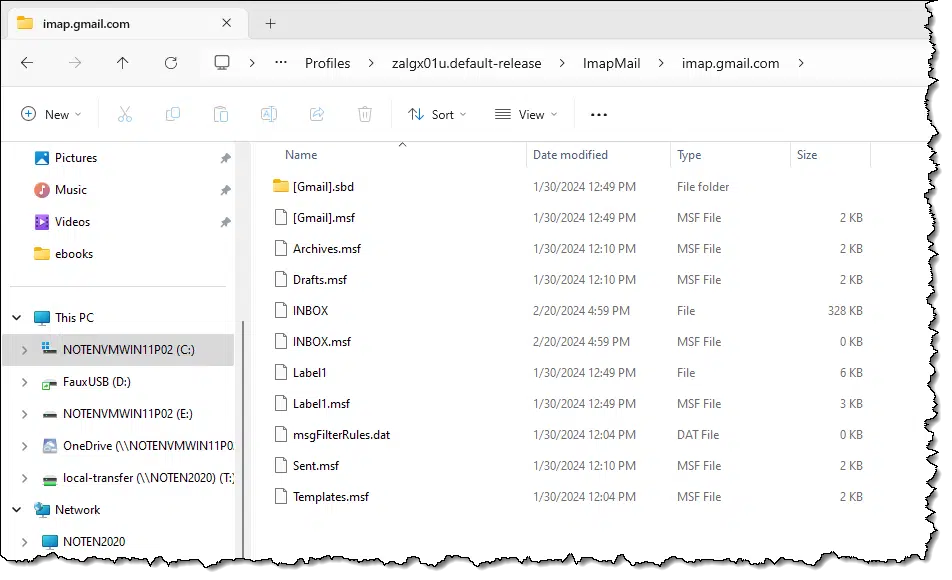The width and height of the screenshot is (952, 580).
Task: Navigate to ImapMail in the breadcrumb
Action: click(611, 63)
